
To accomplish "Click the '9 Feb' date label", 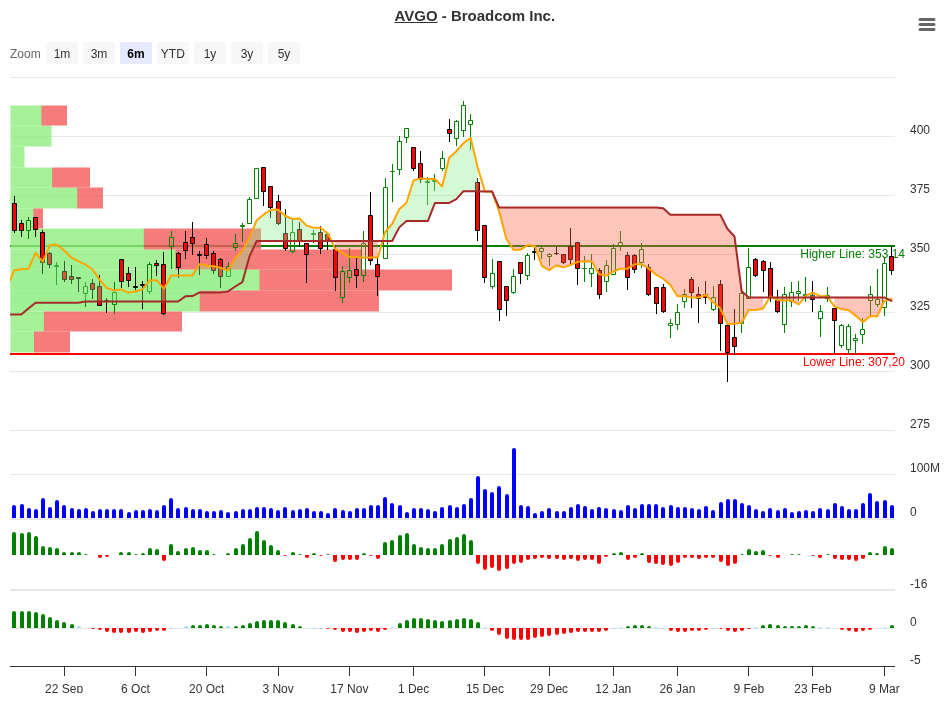I will tap(748, 688).
